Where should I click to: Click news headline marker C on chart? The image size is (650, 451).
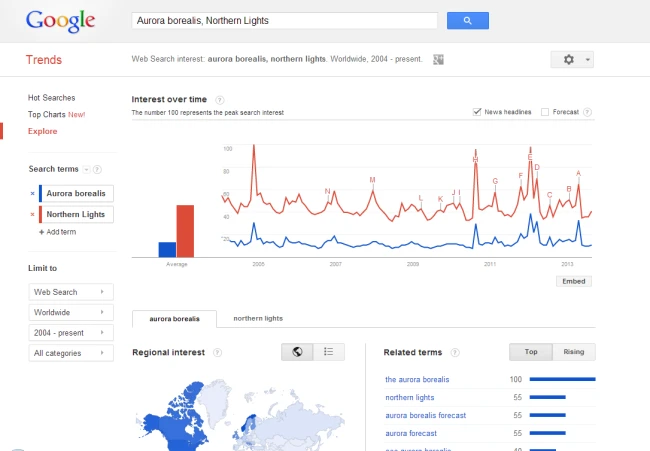(549, 195)
